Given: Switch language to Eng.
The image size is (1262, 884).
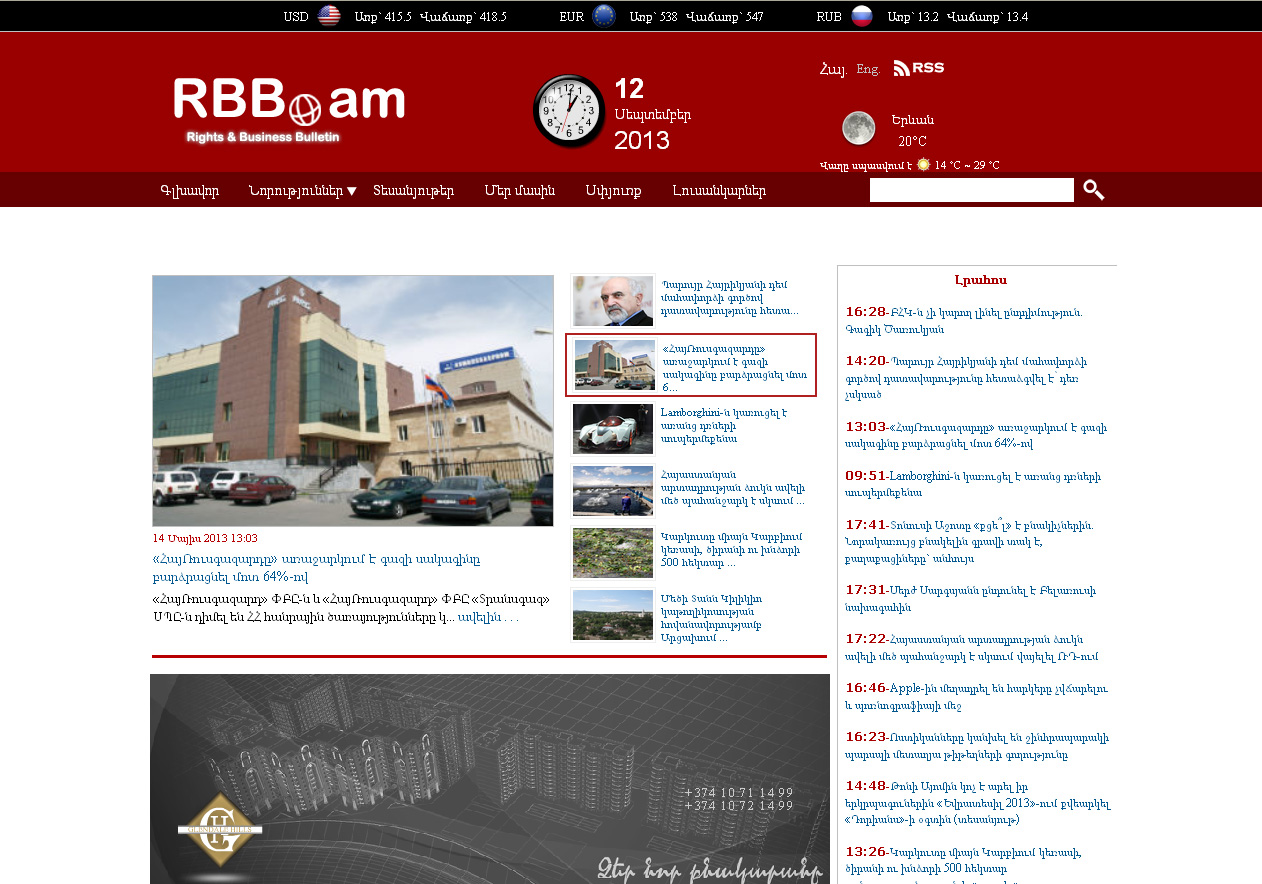Looking at the screenshot, I should coord(868,69).
